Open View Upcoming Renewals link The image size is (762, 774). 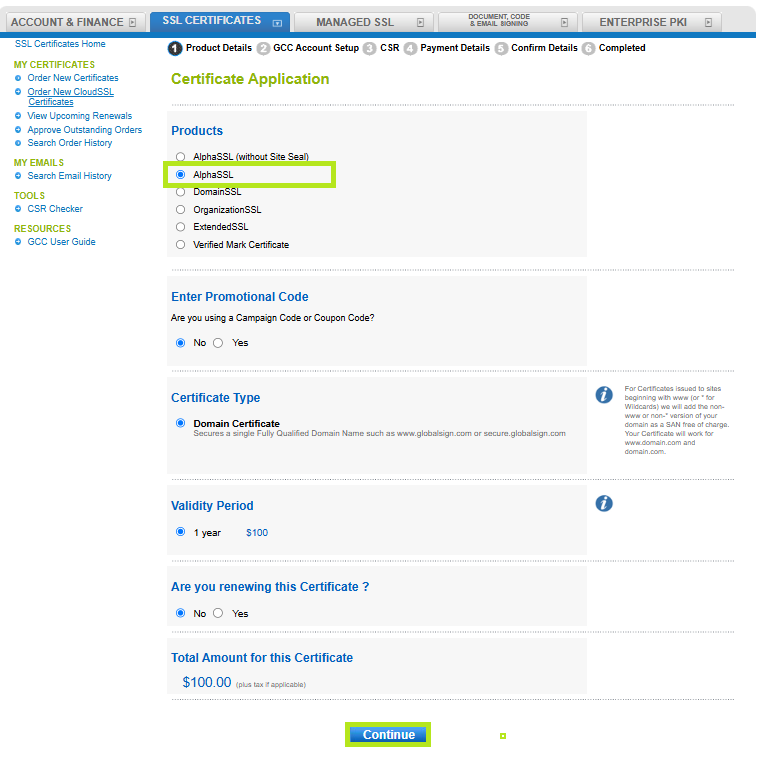80,116
